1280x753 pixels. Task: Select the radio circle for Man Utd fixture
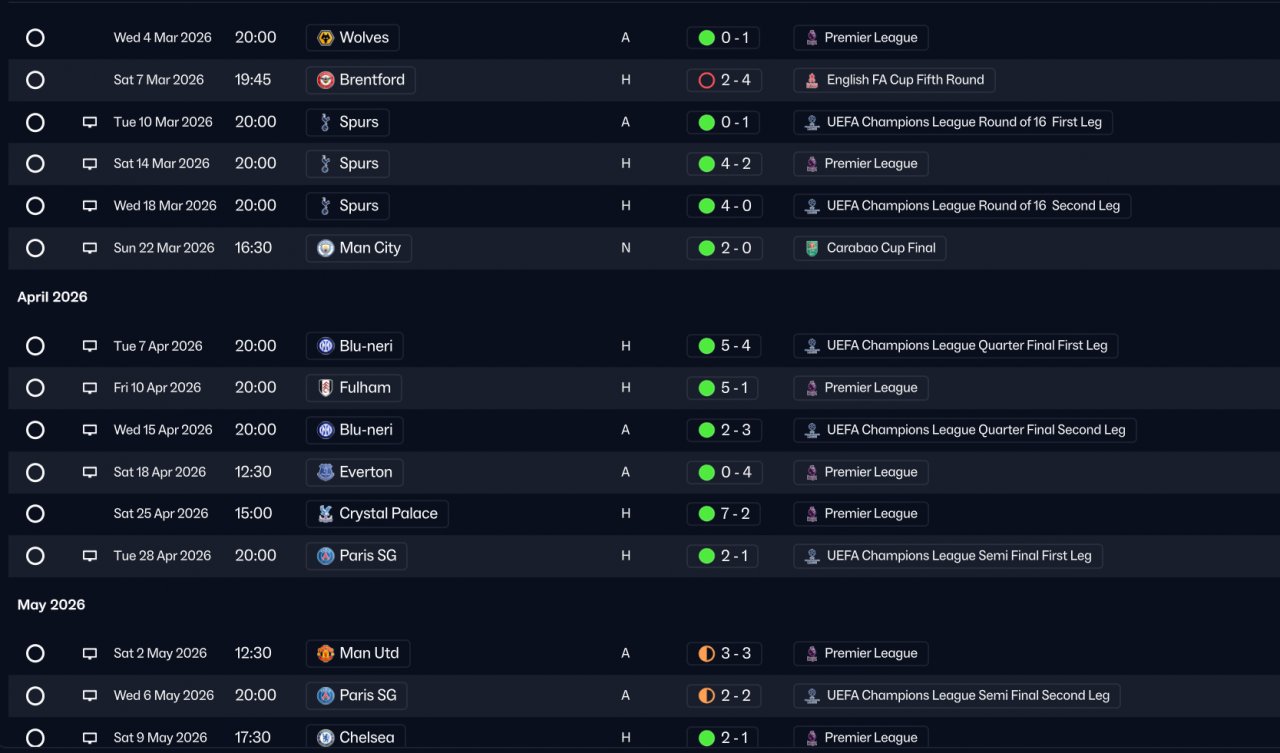tap(35, 653)
